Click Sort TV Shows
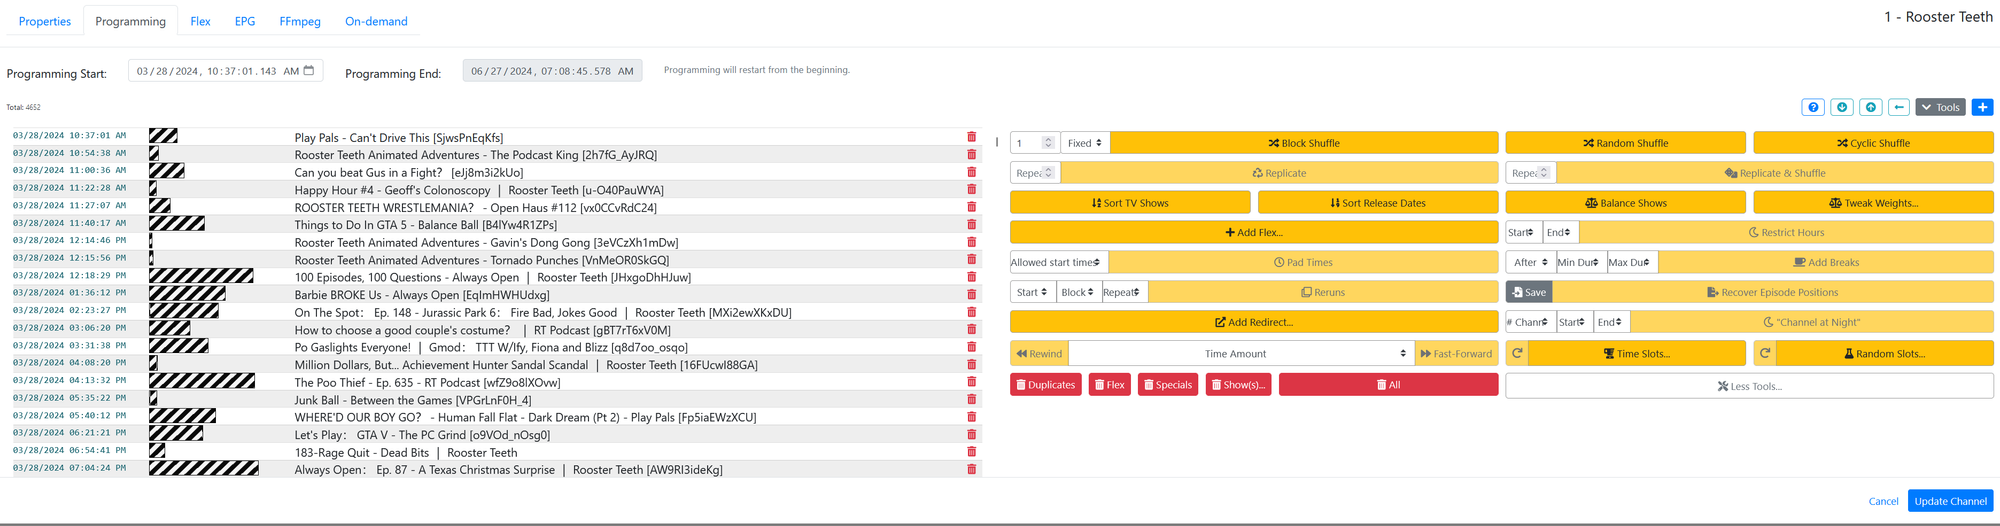This screenshot has width=2000, height=526. [x=1130, y=203]
